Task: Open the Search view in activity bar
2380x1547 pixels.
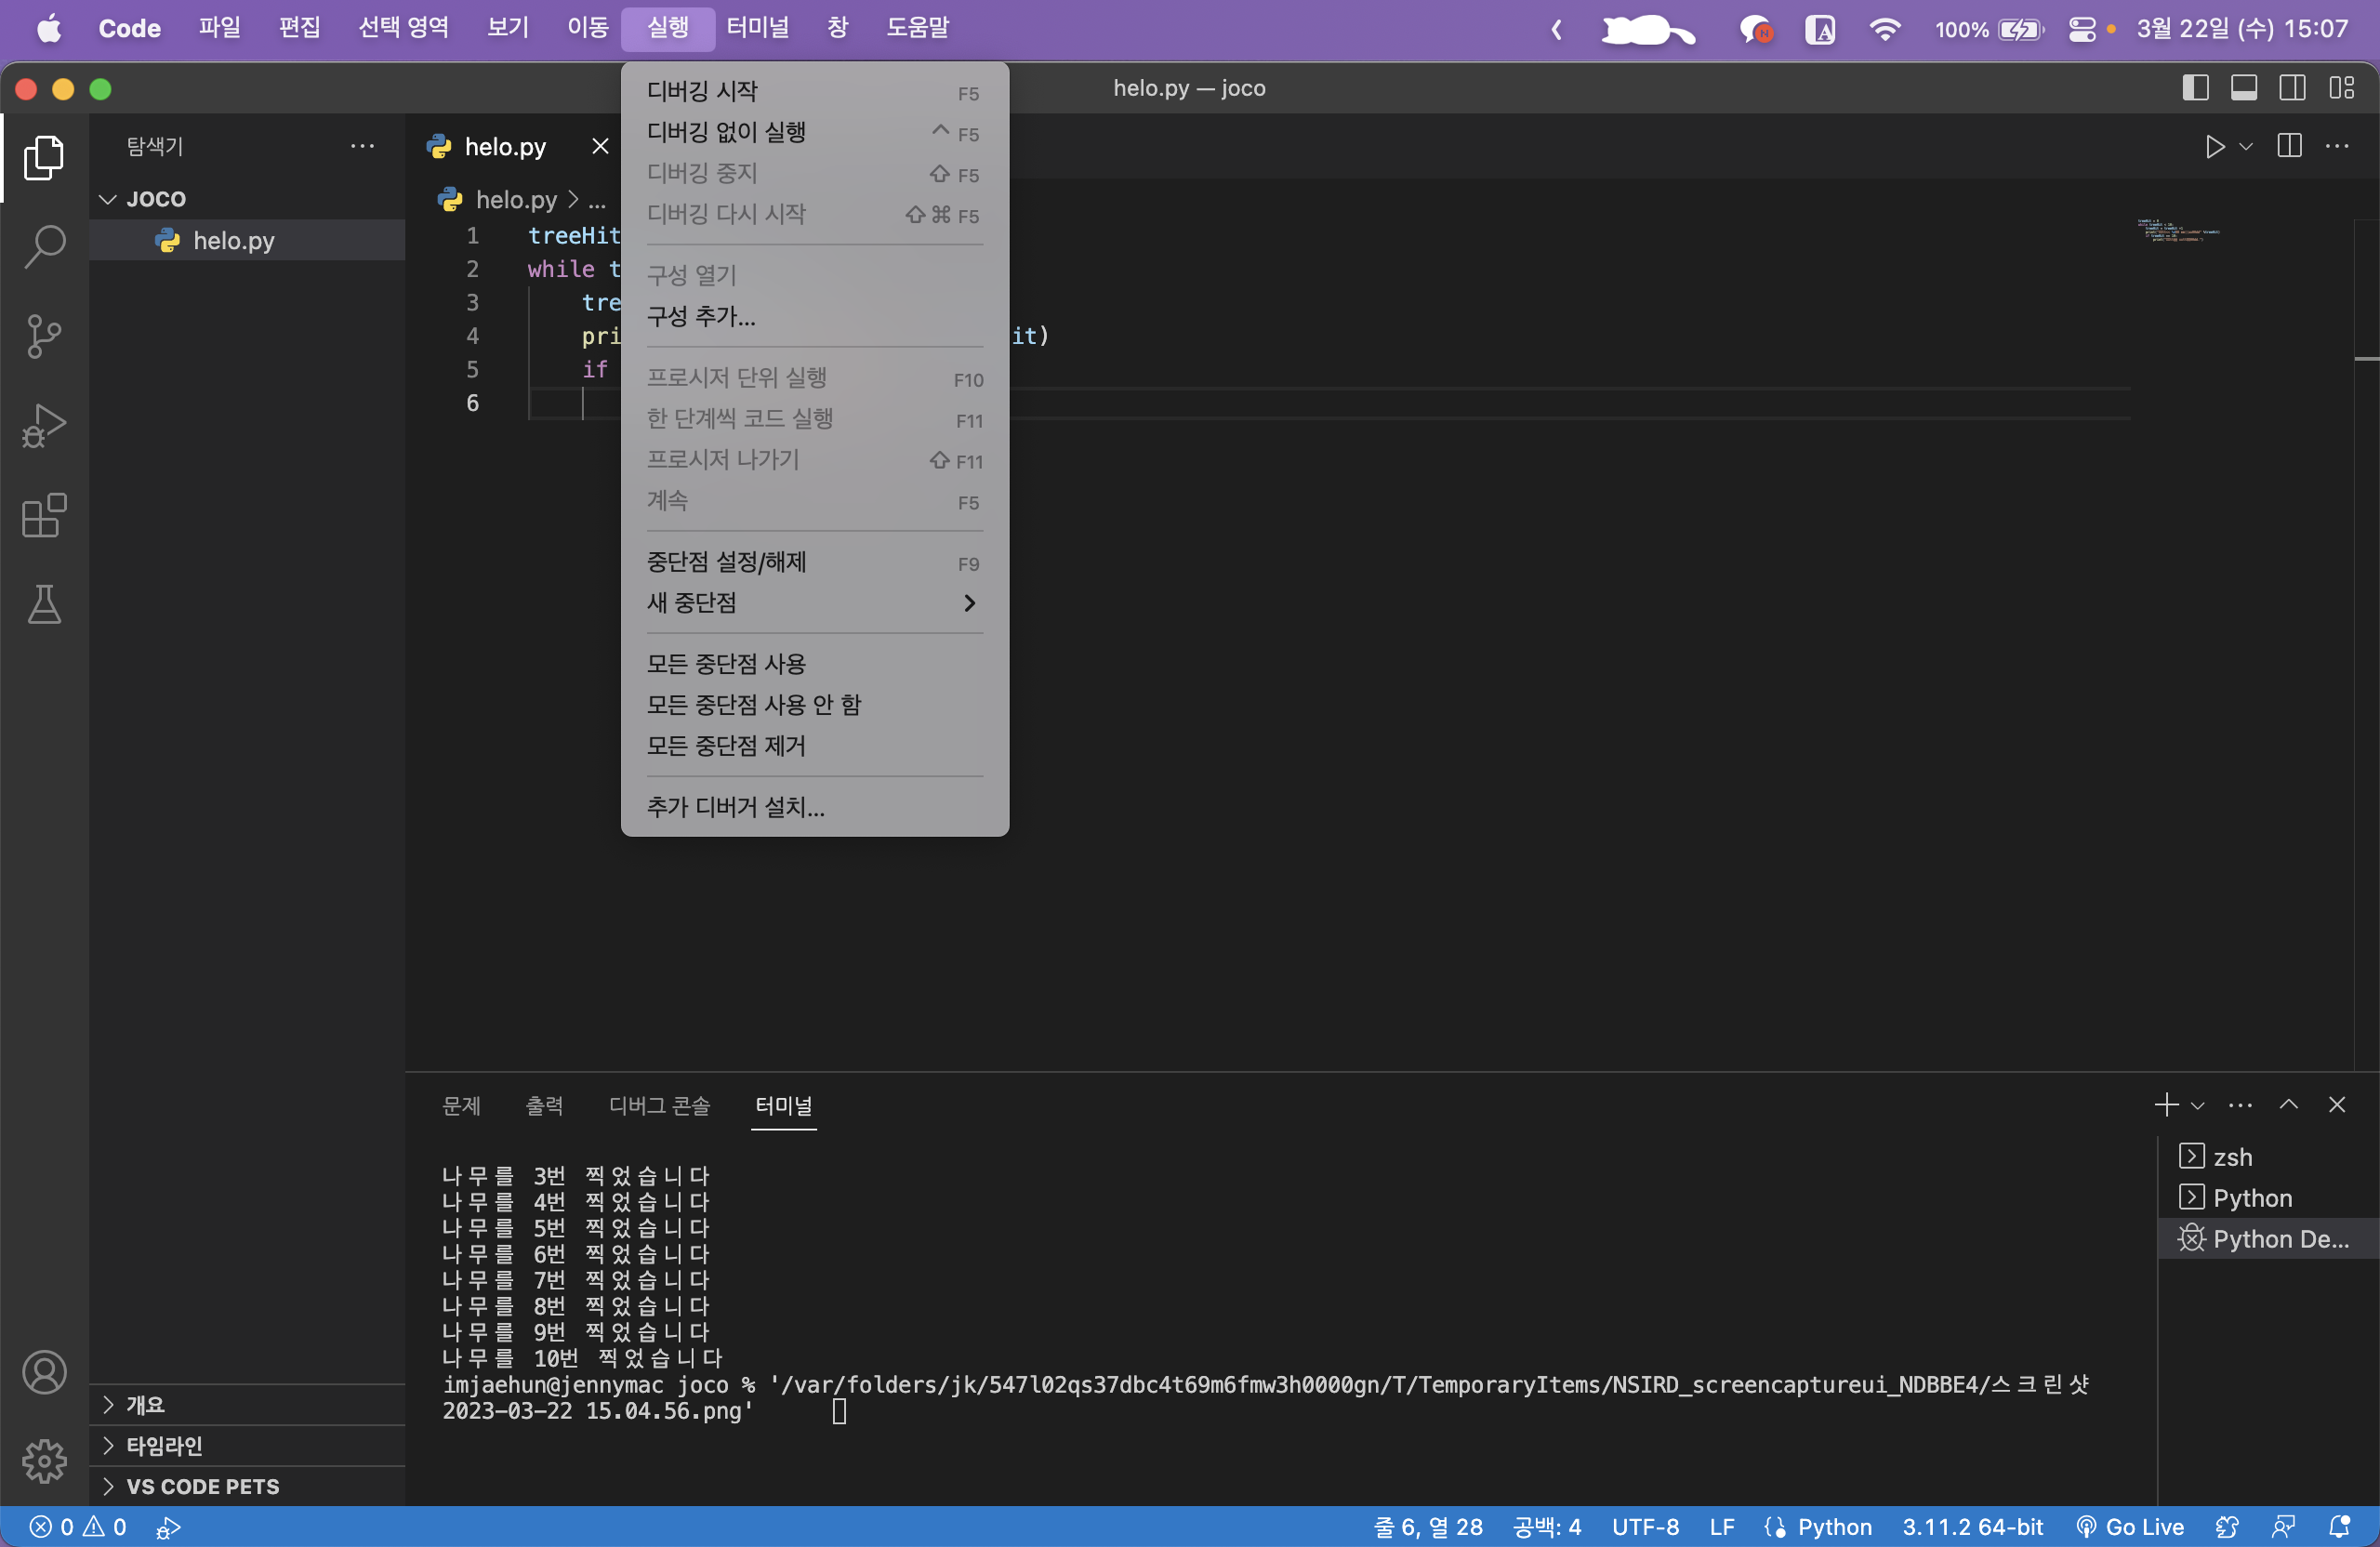Action: 44,246
